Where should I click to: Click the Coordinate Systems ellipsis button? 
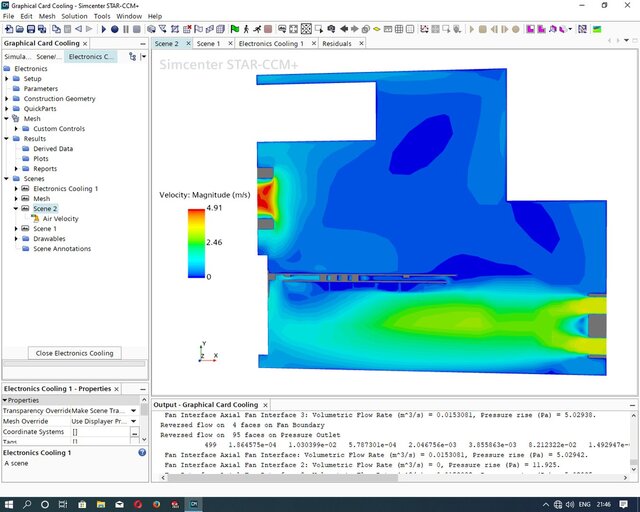click(x=135, y=432)
